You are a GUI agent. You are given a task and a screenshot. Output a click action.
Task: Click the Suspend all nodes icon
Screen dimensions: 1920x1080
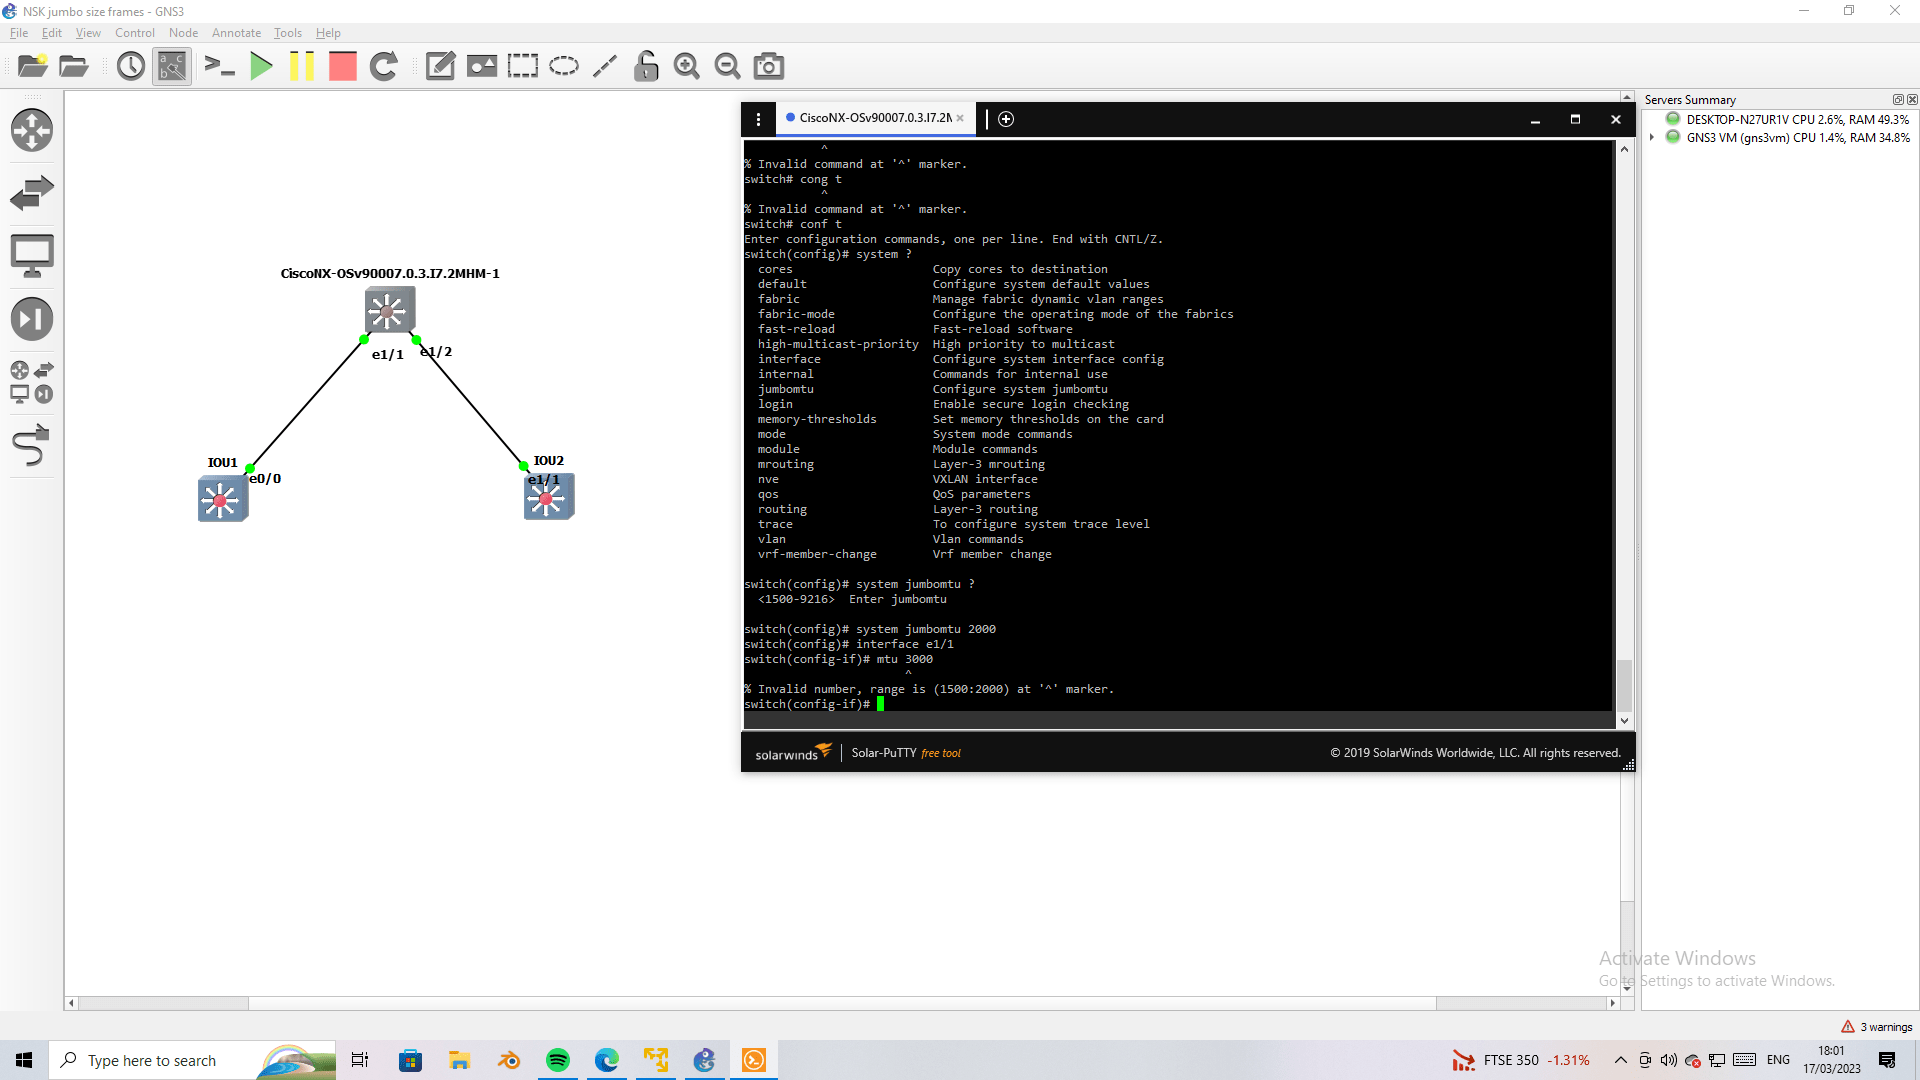(x=302, y=66)
